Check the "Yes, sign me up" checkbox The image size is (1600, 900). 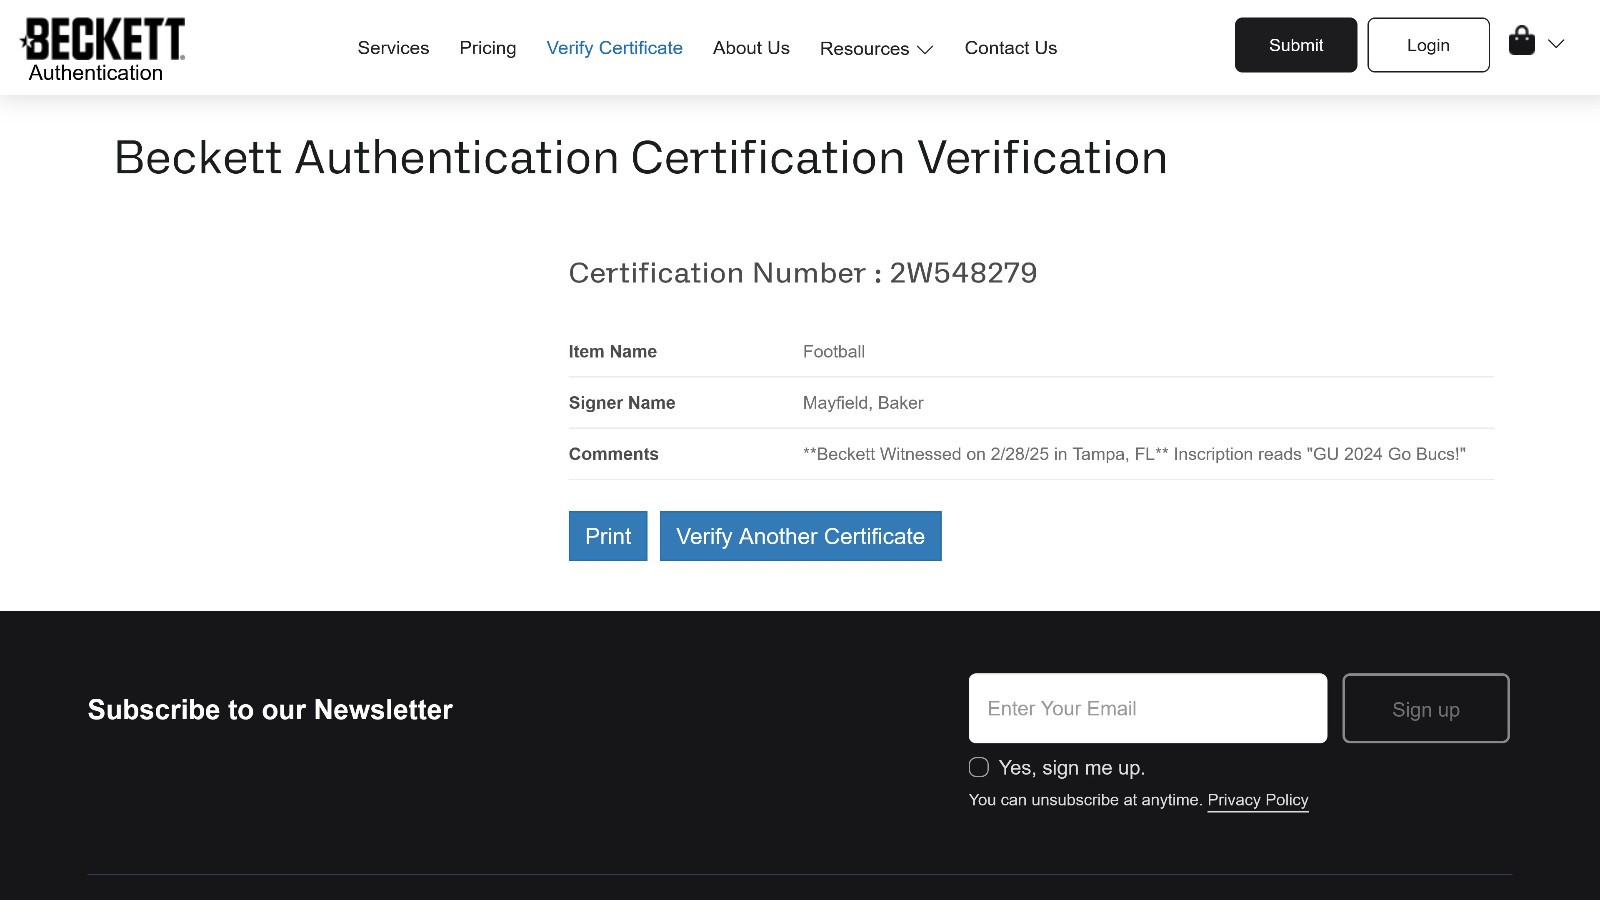(x=979, y=767)
